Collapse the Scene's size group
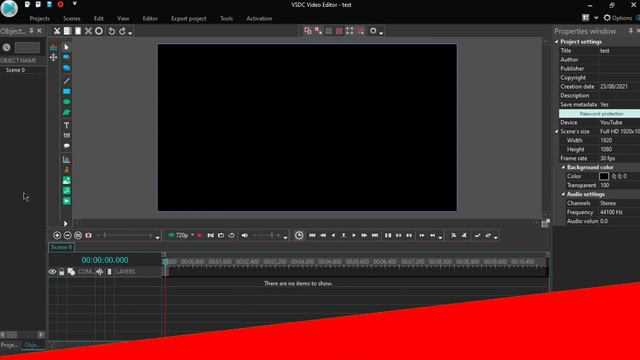The width and height of the screenshot is (640, 360). coord(556,131)
